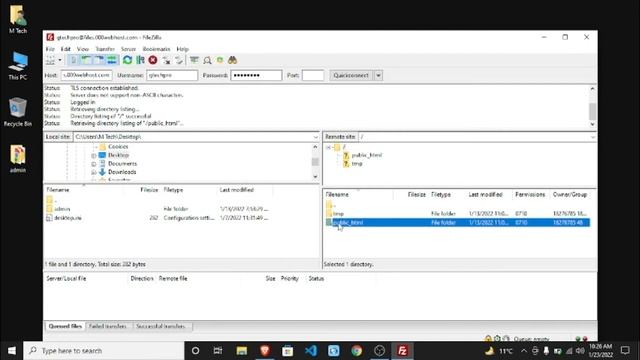
Task: Sort local list by Last modified column
Action: point(237,190)
